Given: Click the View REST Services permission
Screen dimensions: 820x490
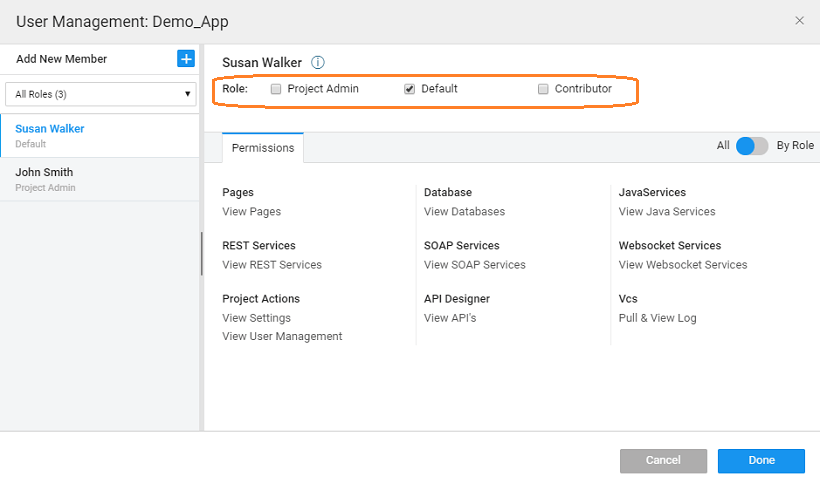Looking at the screenshot, I should click(272, 265).
